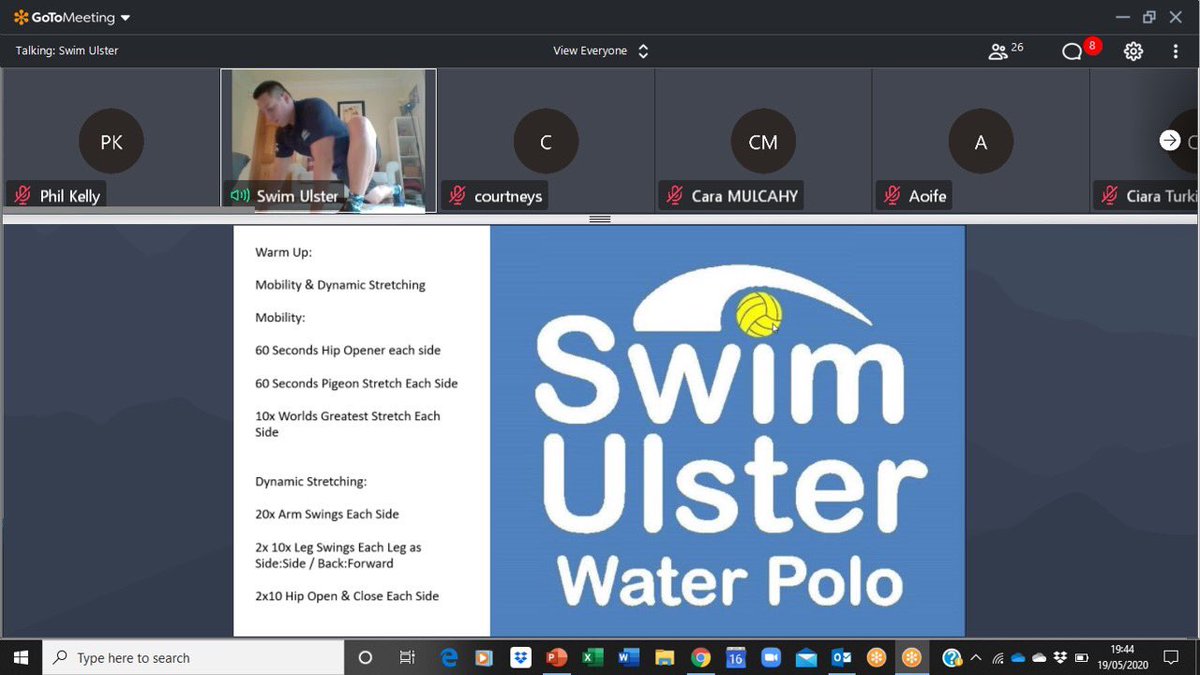
Task: Click the 'Type here to search' taskbar box
Action: pos(195,657)
